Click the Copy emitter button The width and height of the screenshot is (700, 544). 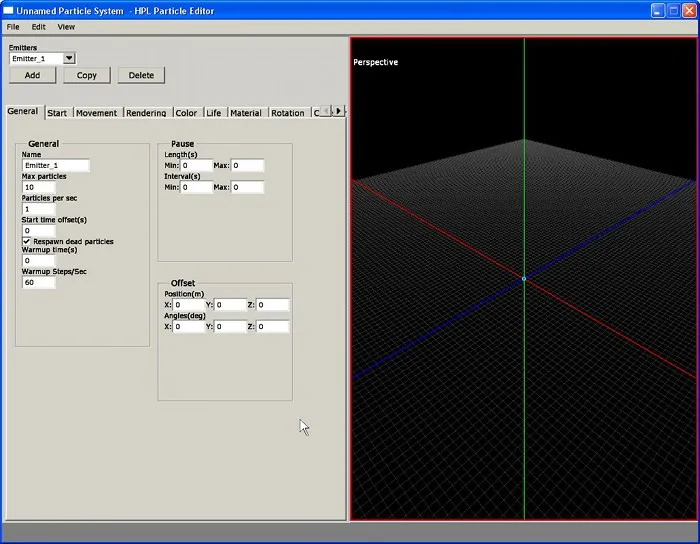tap(87, 75)
